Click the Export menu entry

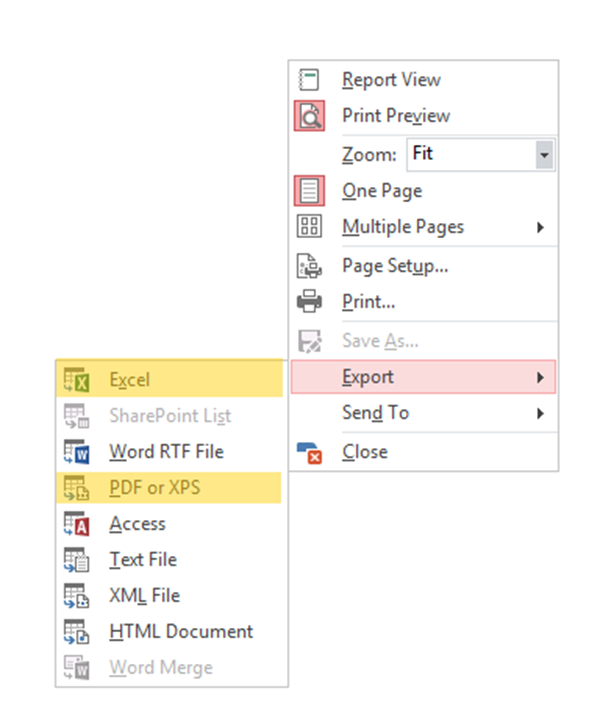(x=368, y=377)
